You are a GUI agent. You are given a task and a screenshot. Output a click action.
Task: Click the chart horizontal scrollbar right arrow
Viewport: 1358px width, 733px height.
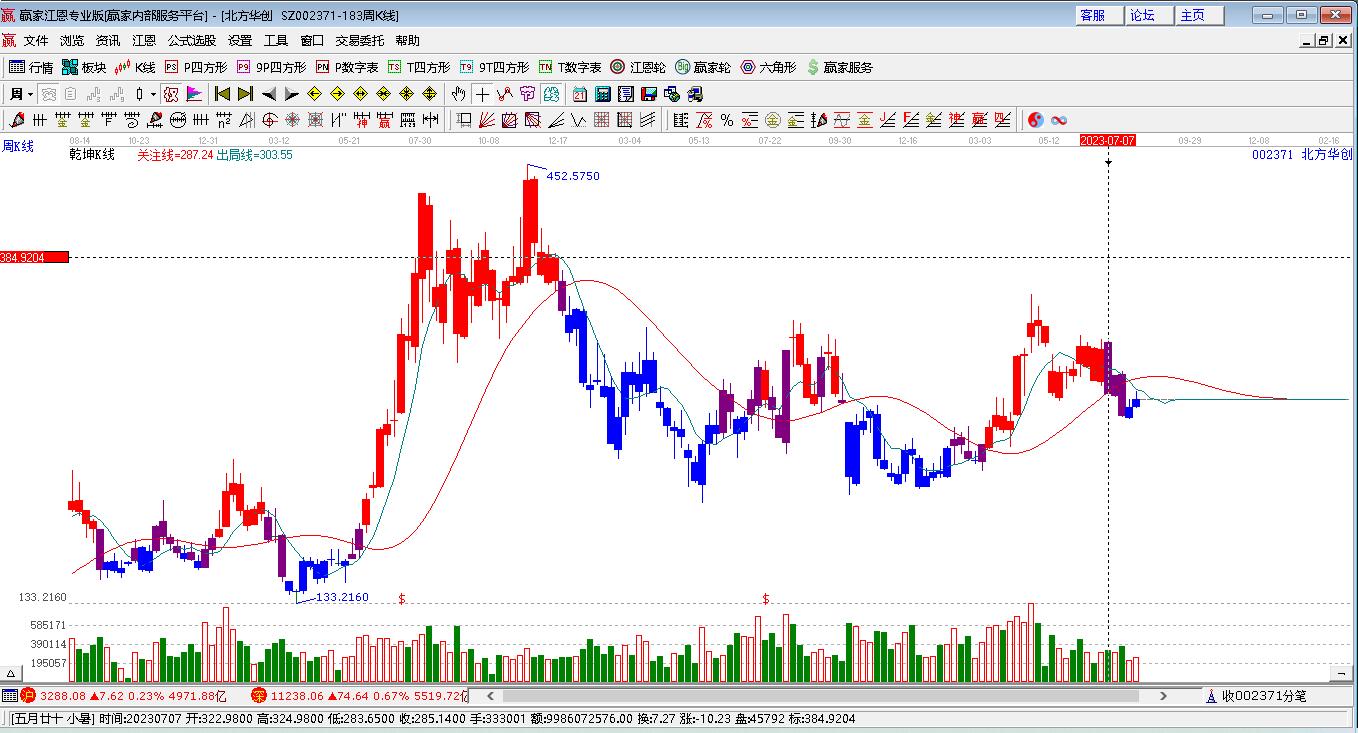pyautogui.click(x=1163, y=696)
